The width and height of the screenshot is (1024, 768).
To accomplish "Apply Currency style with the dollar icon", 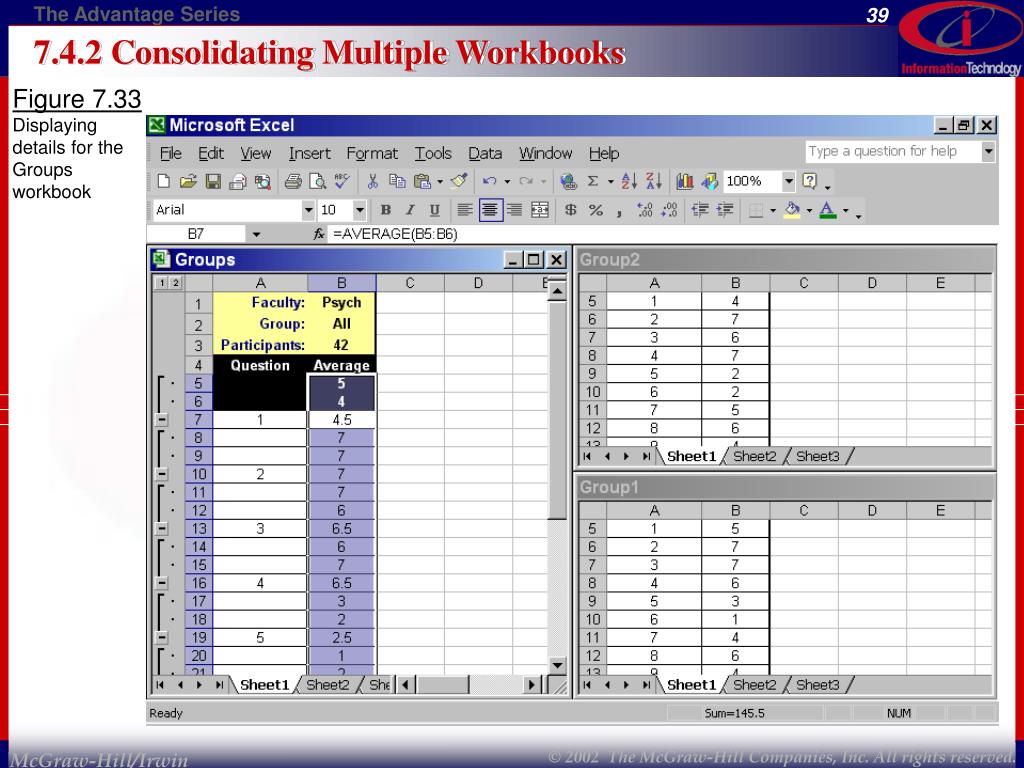I will click(570, 210).
